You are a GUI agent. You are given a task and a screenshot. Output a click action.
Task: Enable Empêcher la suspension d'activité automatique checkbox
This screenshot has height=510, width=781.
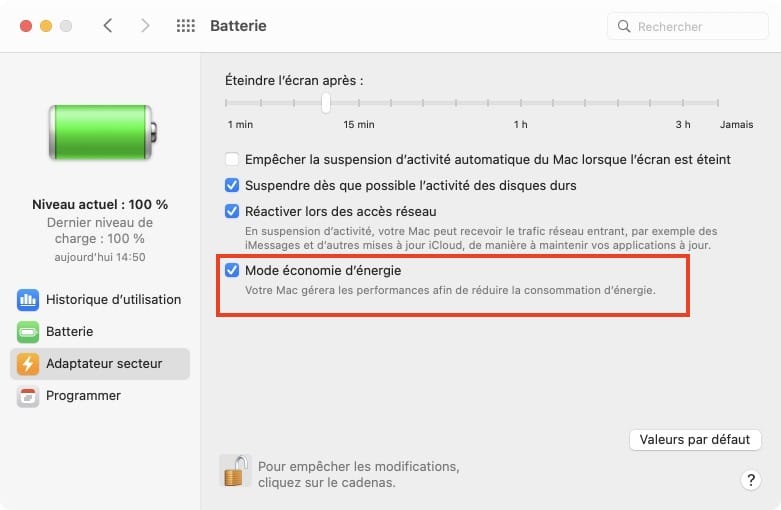click(x=232, y=159)
